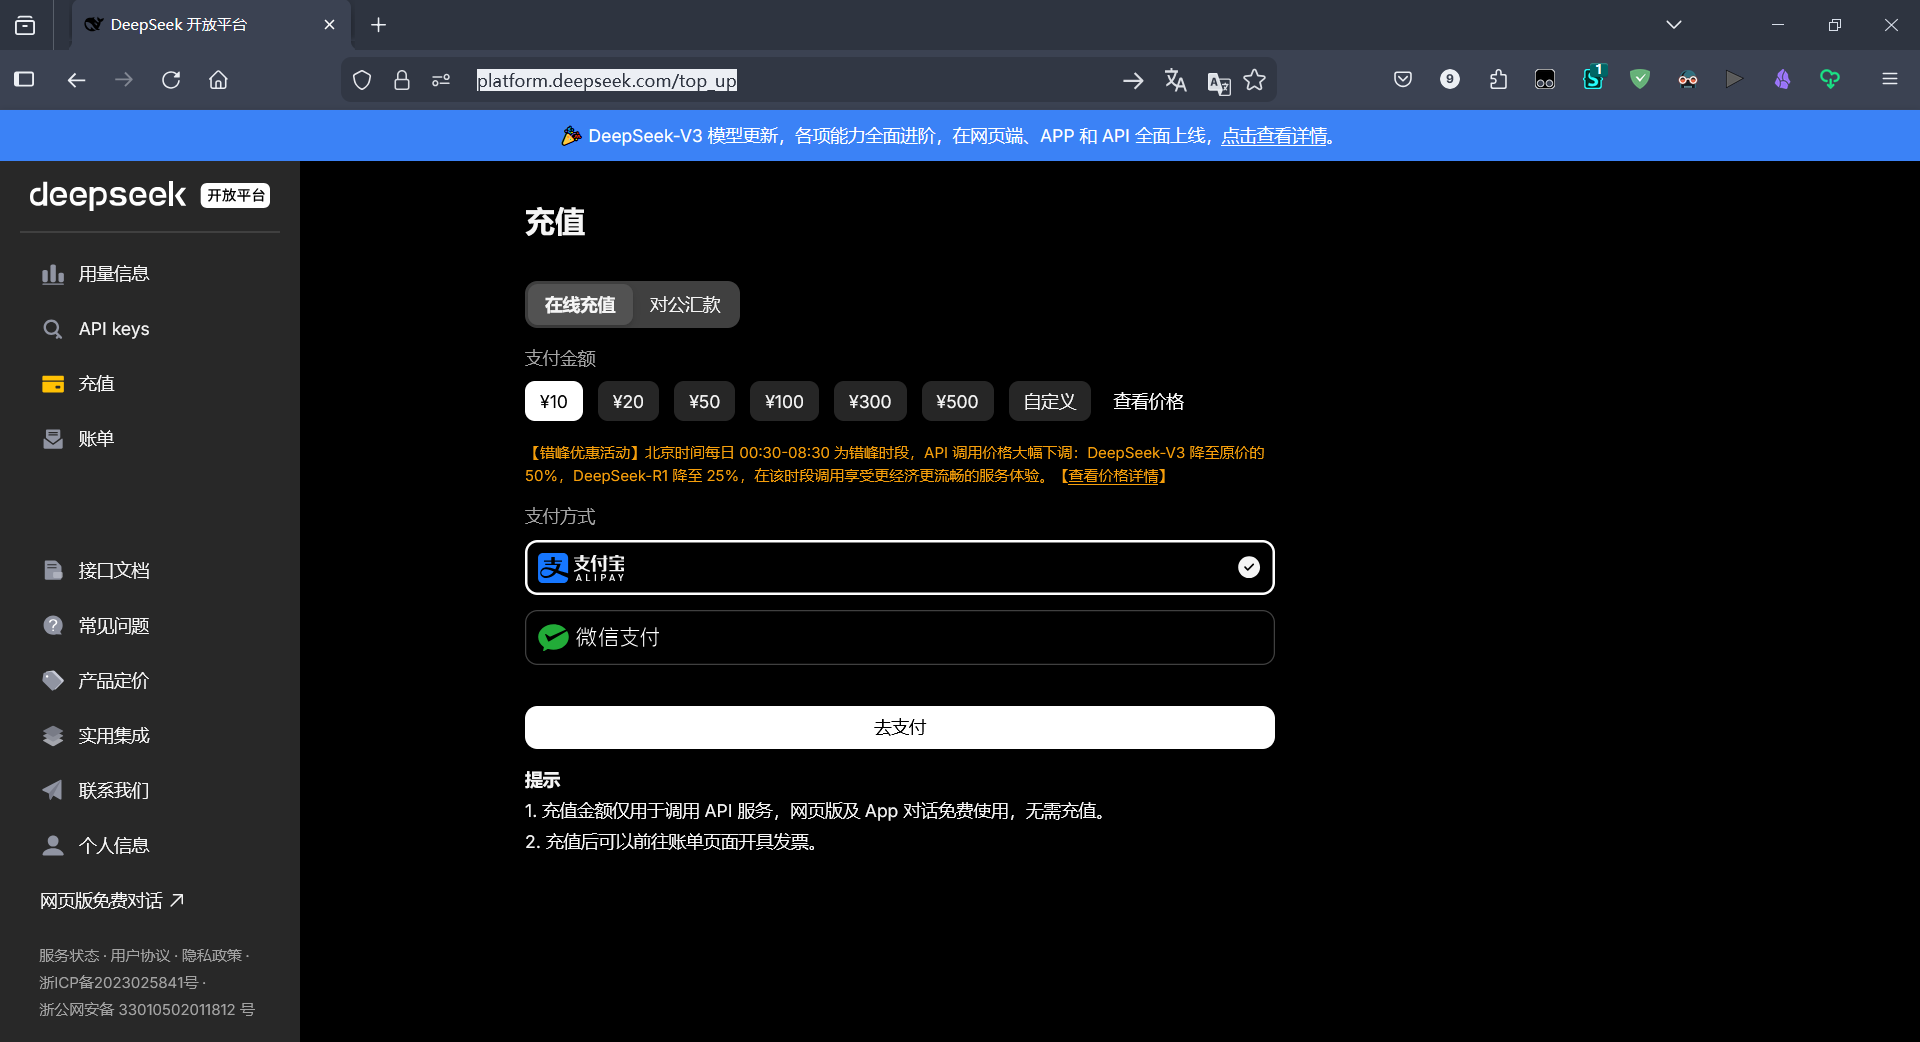Open 查看价格 pricing link

point(1148,401)
